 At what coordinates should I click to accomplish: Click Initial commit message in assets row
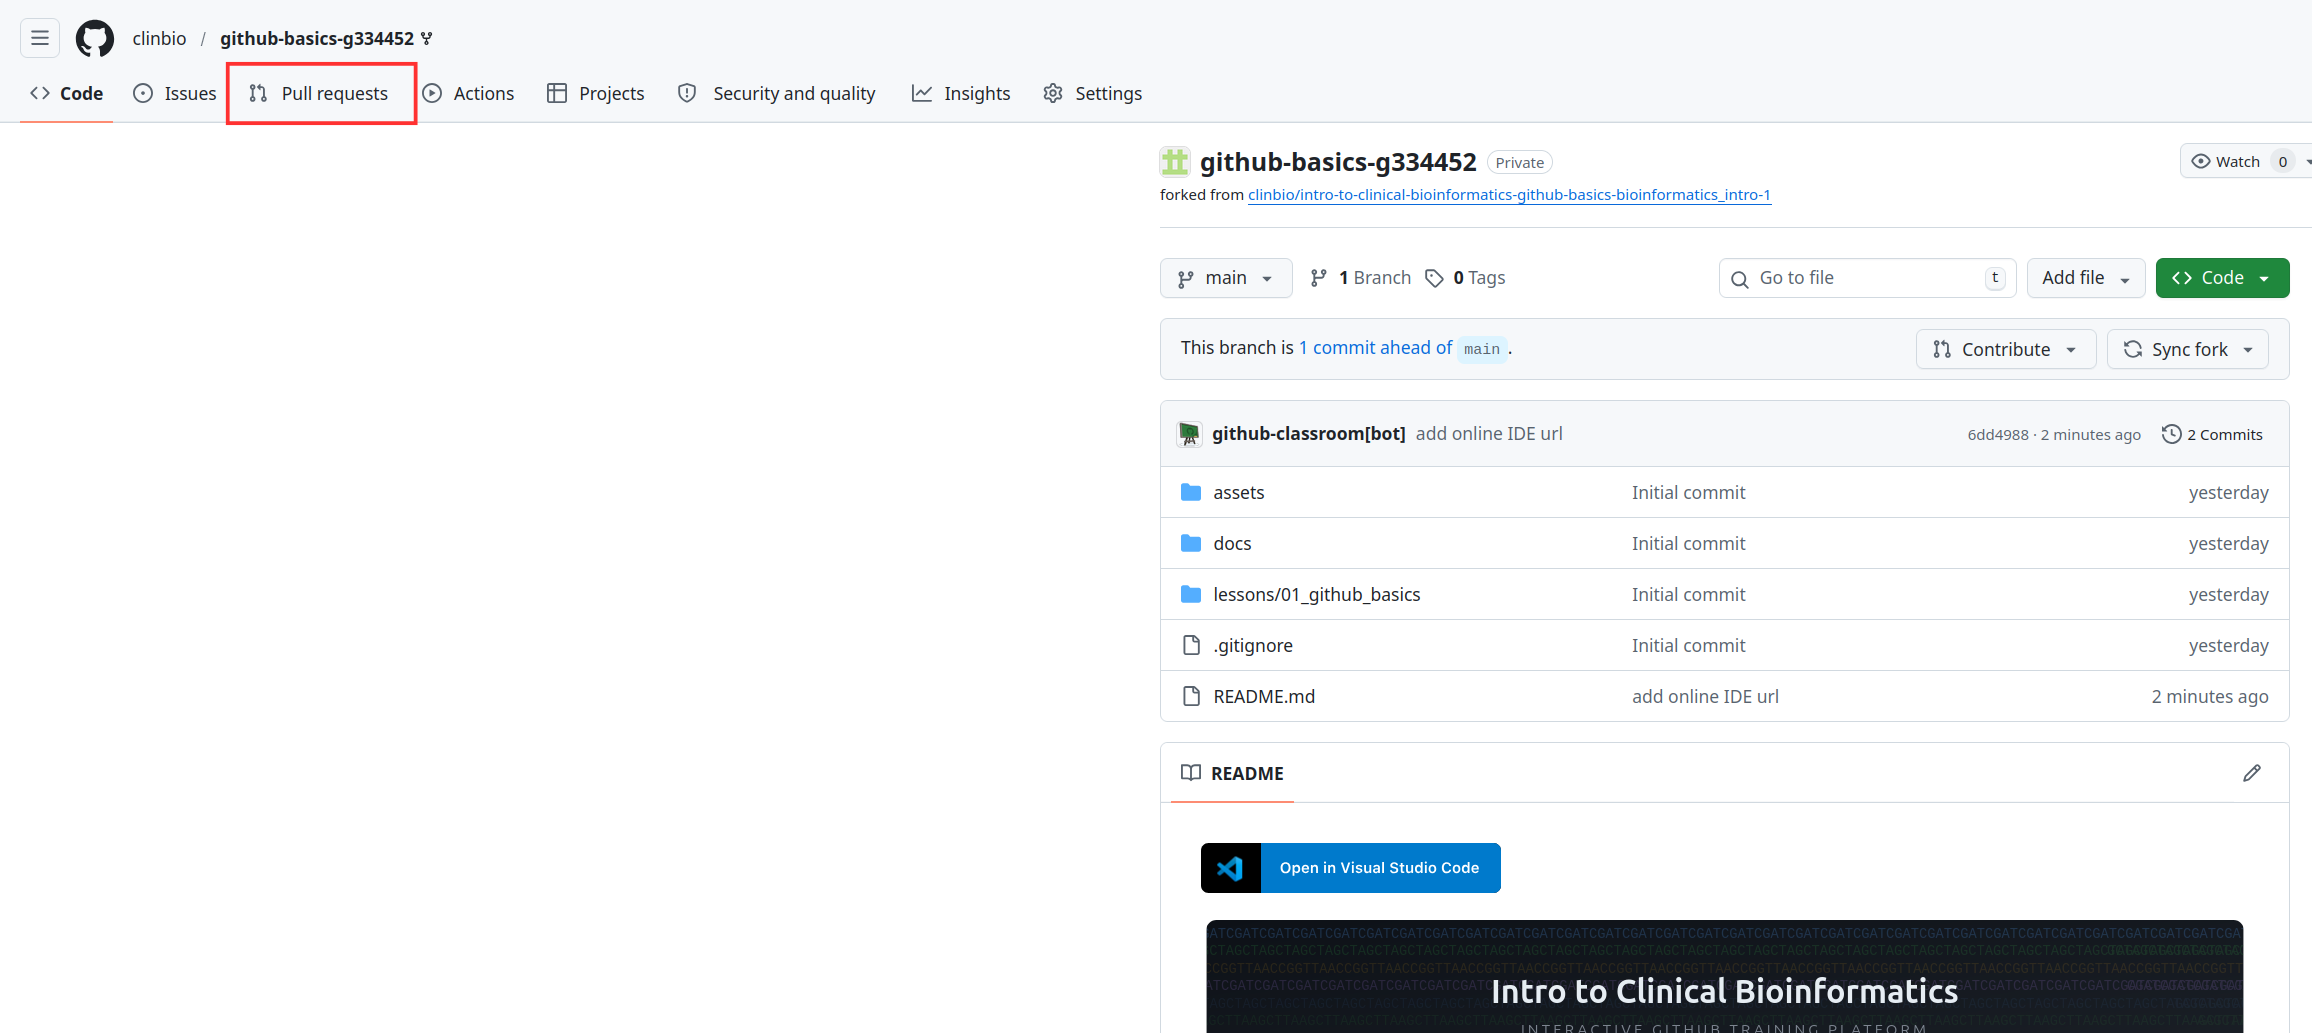(x=1688, y=492)
